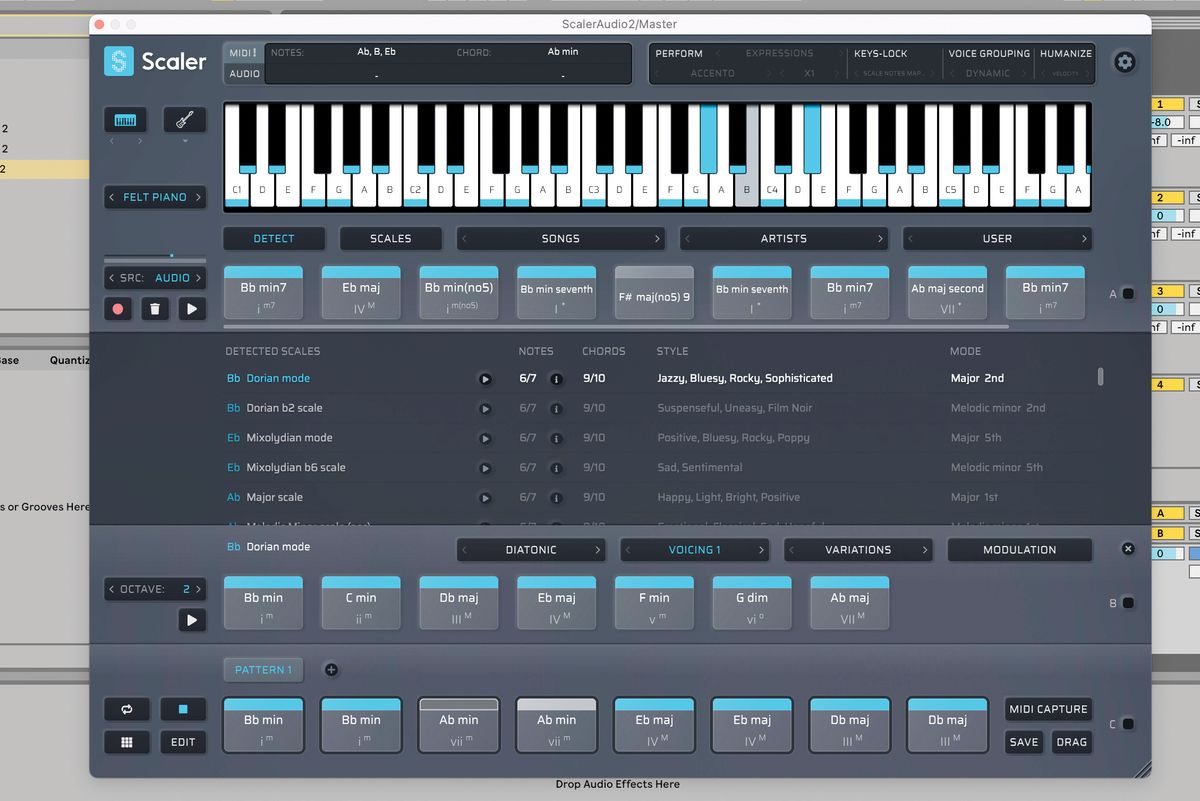1200x801 pixels.
Task: Open the pad grid view icon
Action: click(x=127, y=742)
